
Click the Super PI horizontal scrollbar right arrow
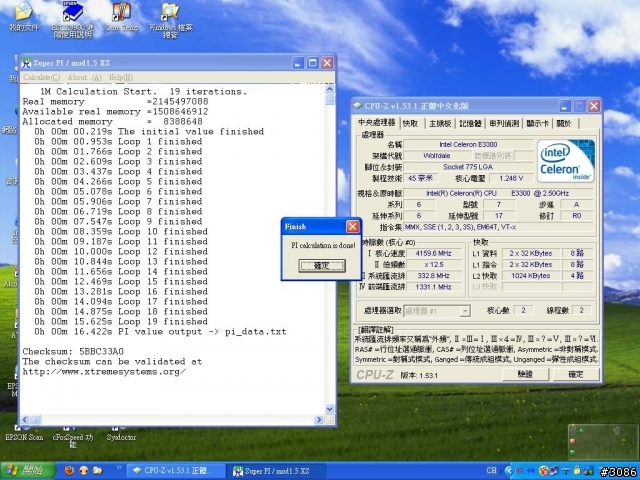click(x=319, y=420)
